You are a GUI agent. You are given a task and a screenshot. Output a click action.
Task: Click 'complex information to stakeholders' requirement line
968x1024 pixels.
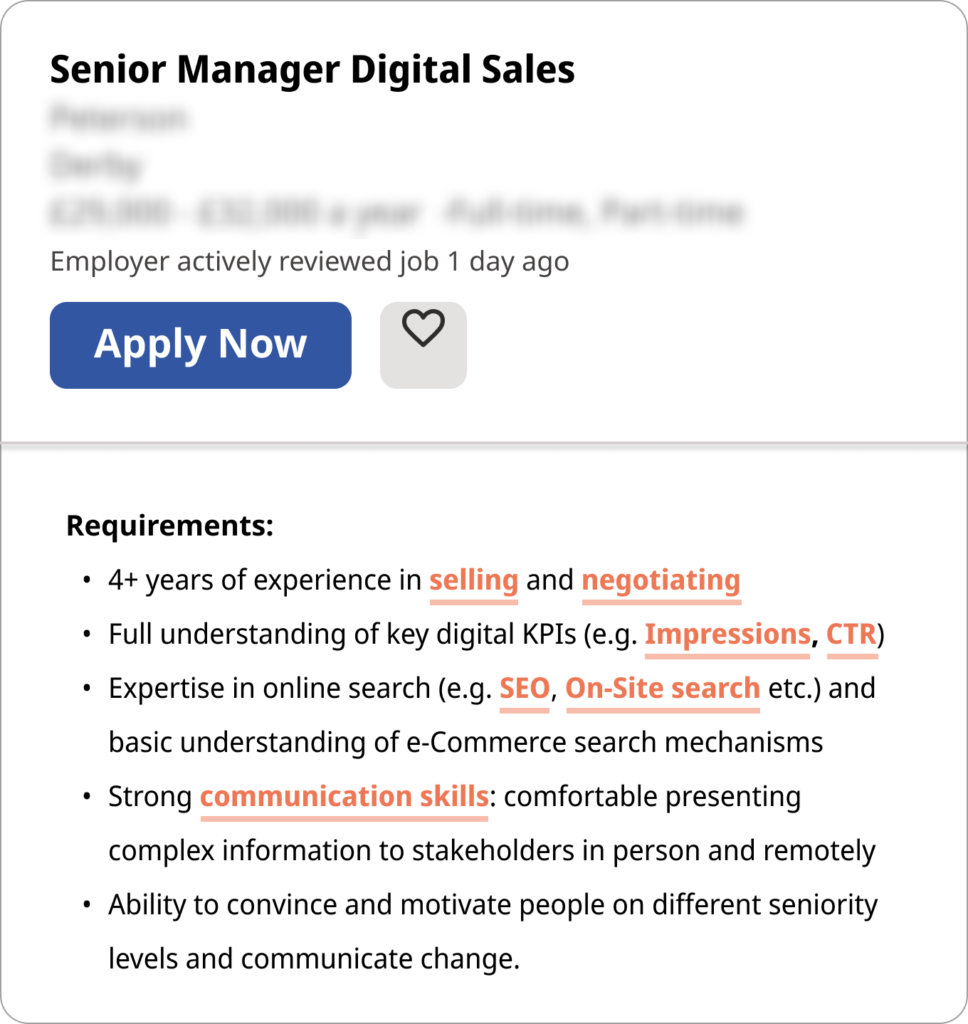pos(491,851)
